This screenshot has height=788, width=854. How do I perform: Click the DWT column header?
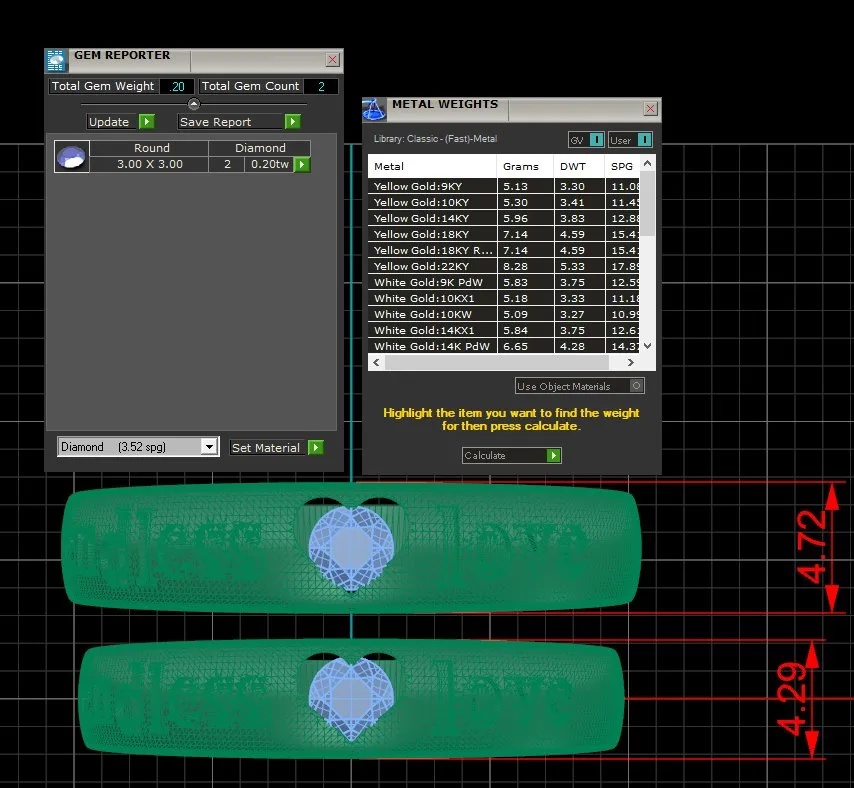[579, 166]
